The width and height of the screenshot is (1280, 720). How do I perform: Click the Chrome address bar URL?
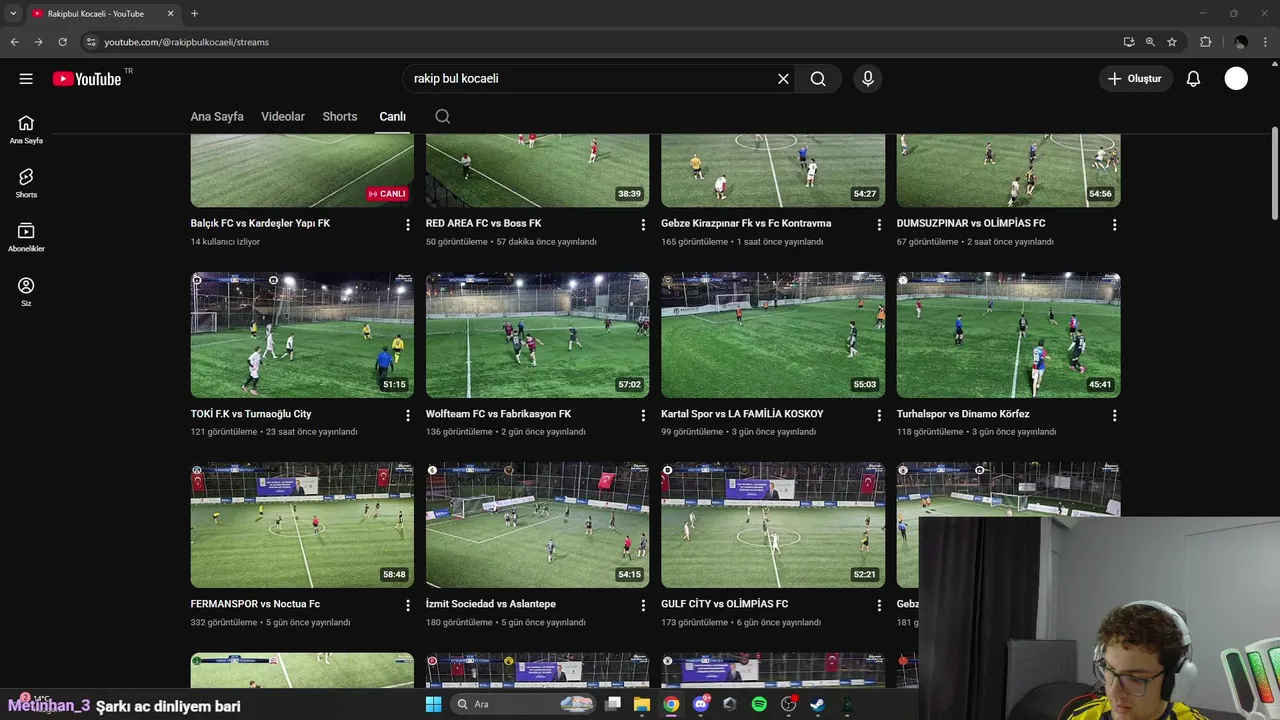click(x=186, y=42)
